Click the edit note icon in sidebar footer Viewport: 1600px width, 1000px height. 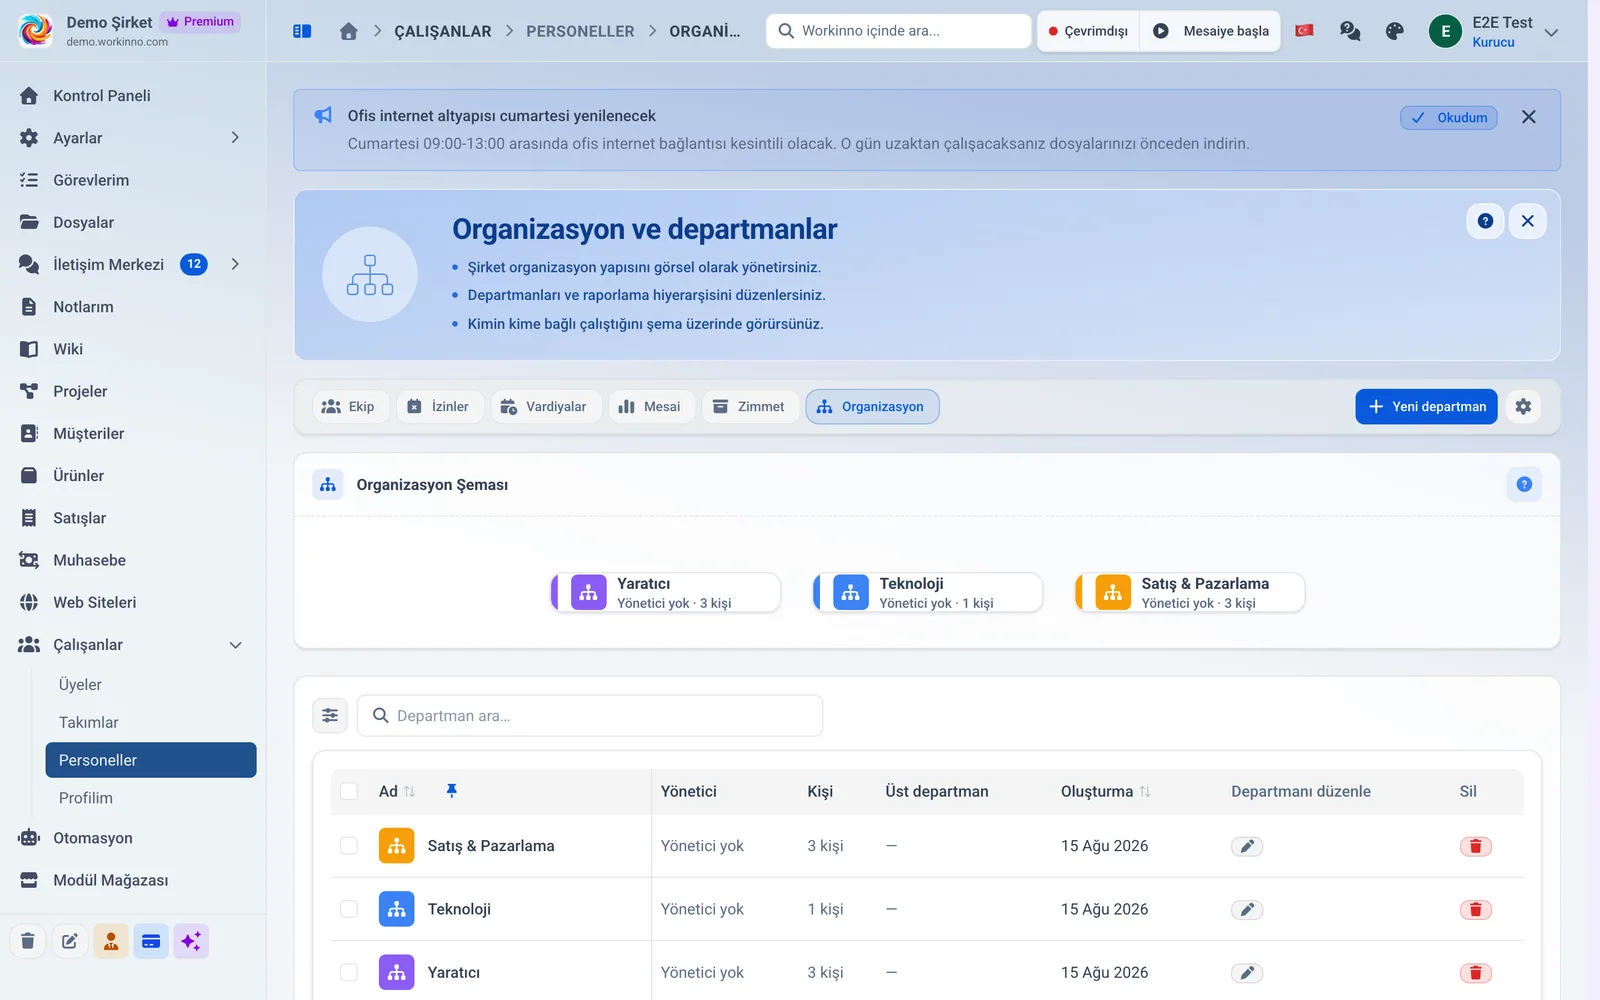[x=69, y=941]
